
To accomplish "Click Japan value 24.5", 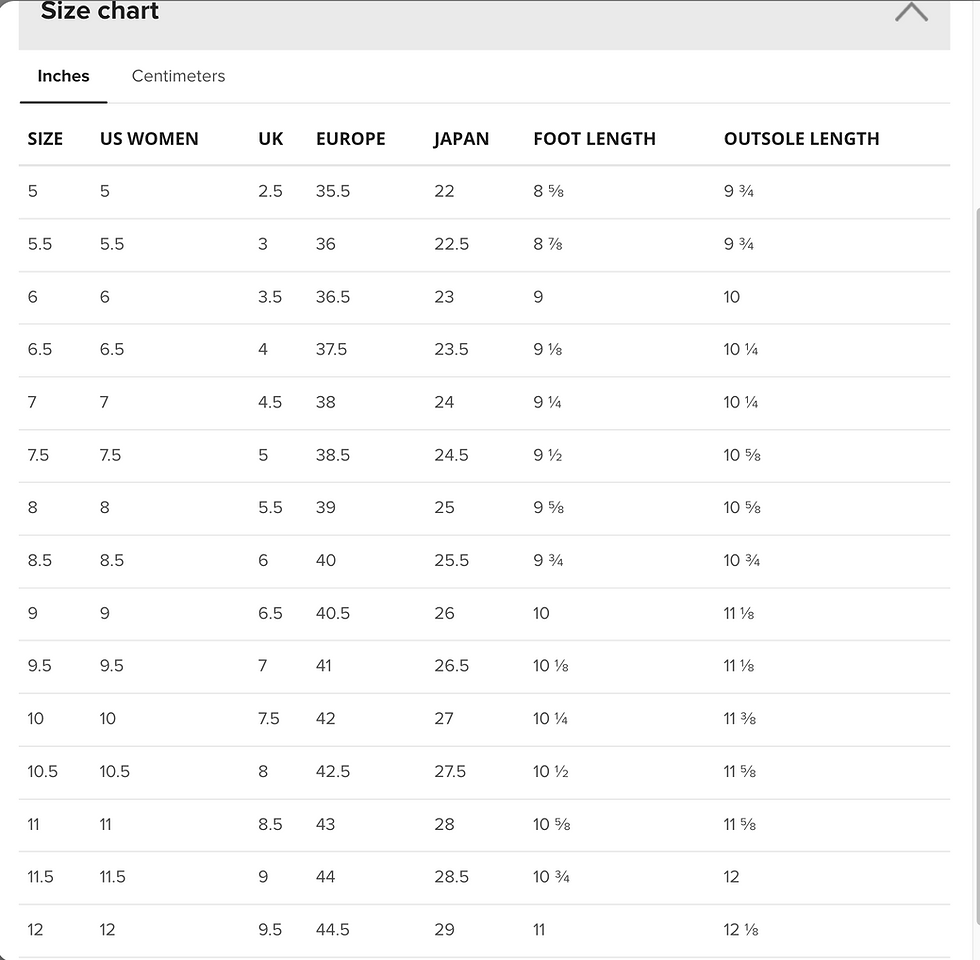I will point(451,455).
